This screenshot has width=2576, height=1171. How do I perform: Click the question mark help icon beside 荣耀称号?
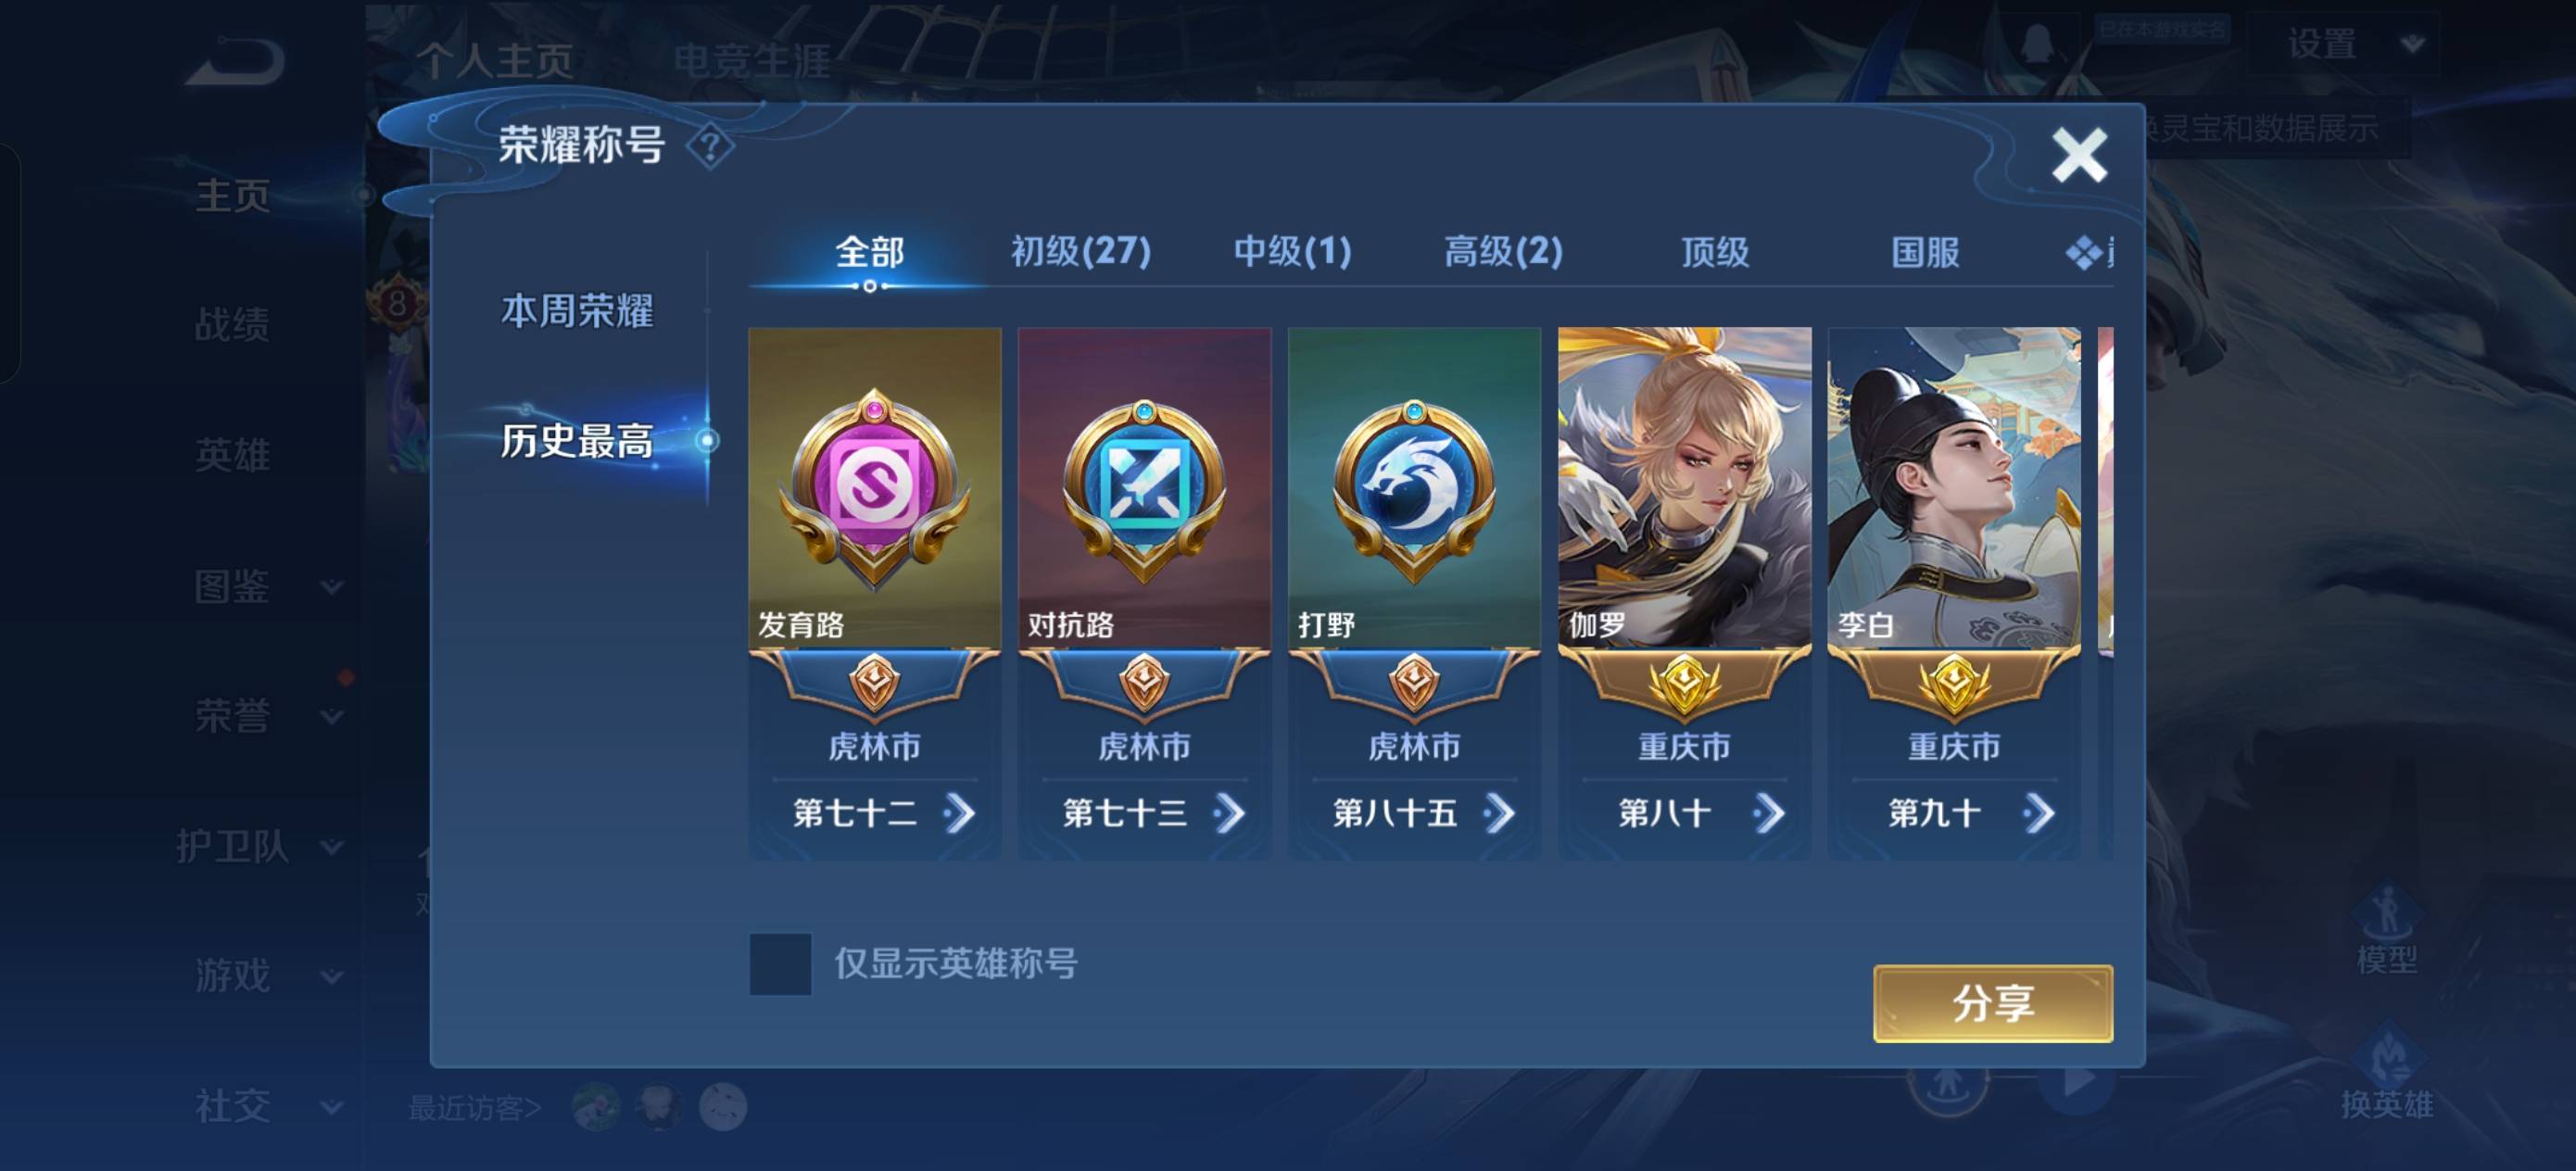tap(710, 147)
